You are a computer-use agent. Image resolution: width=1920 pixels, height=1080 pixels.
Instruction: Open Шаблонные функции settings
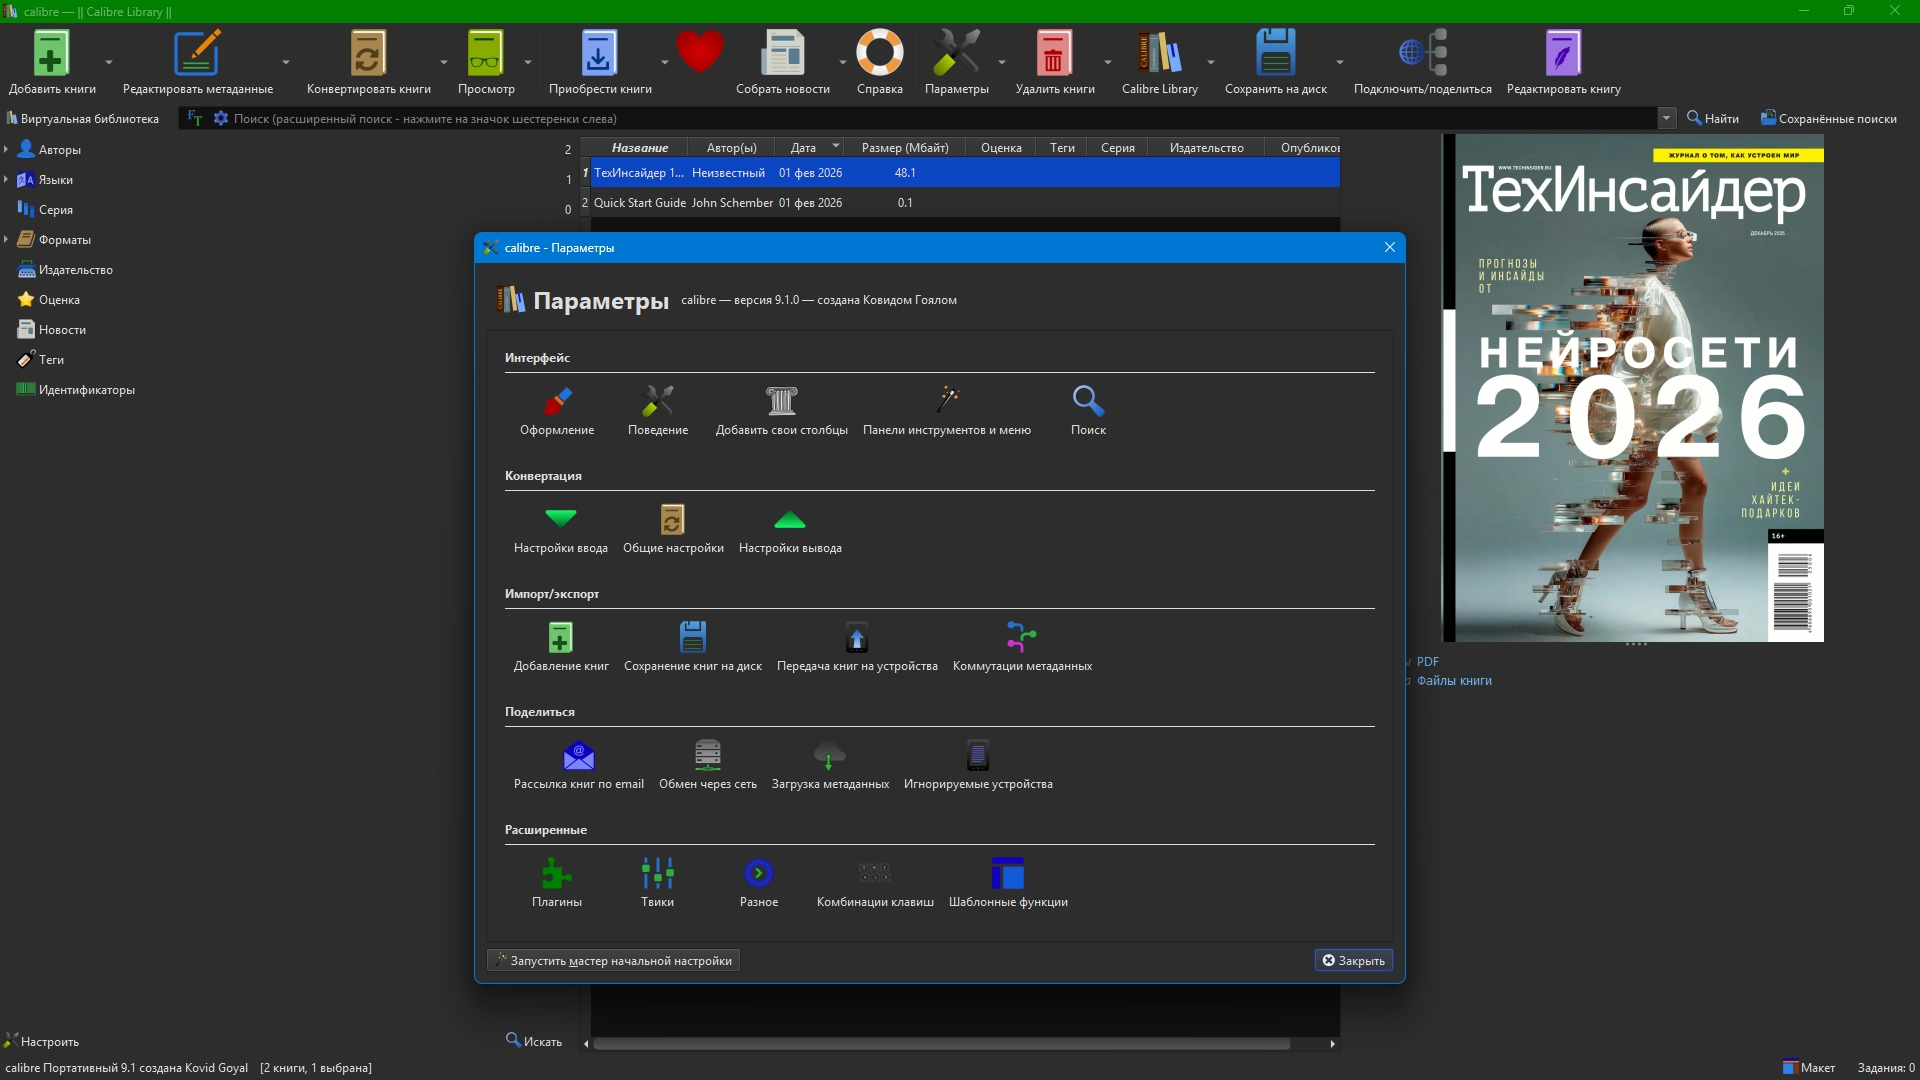[1007, 883]
